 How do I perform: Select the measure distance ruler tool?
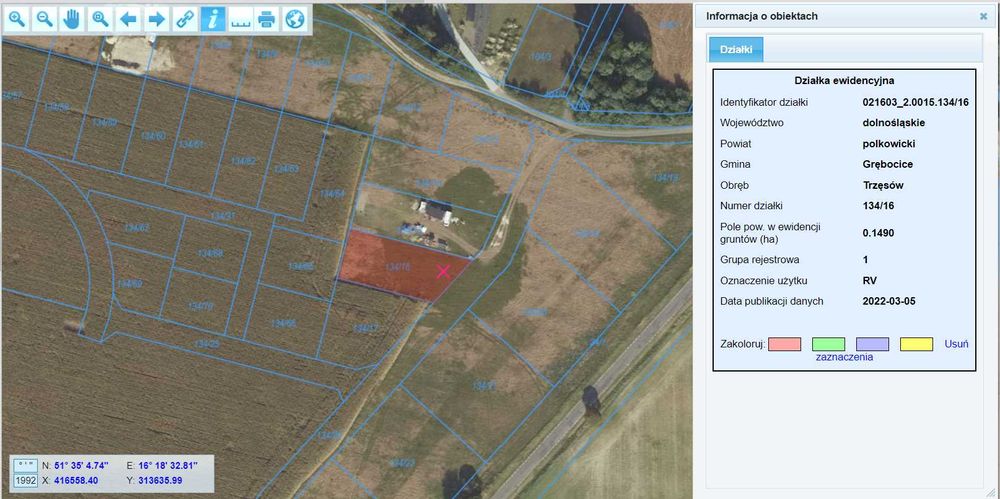tap(240, 20)
